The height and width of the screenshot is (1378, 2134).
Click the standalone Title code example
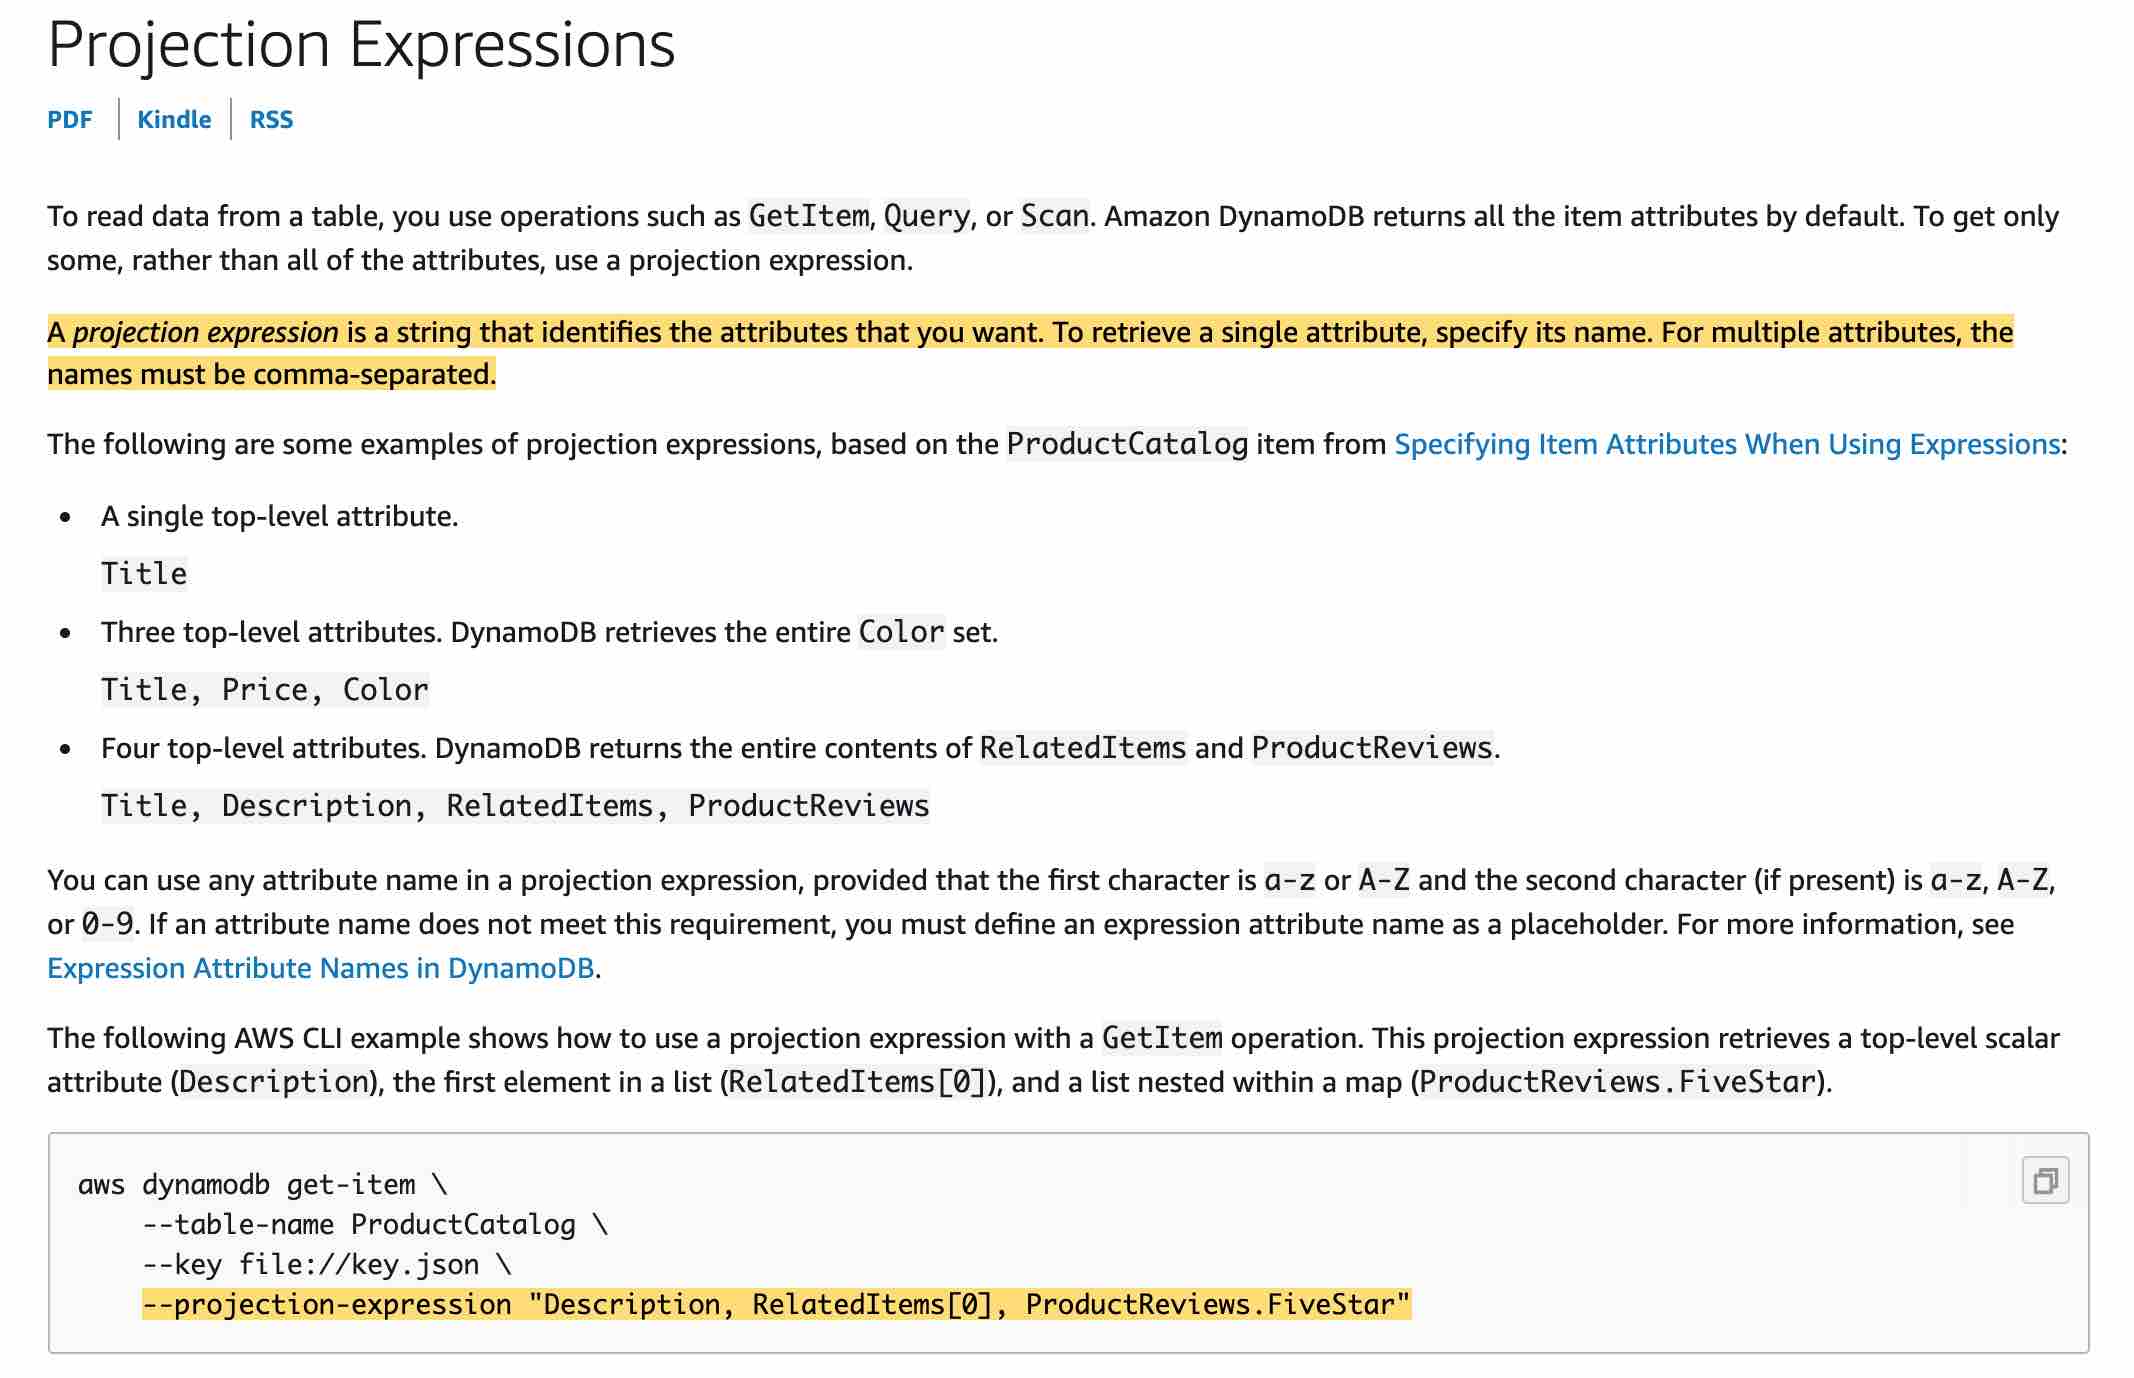(144, 574)
